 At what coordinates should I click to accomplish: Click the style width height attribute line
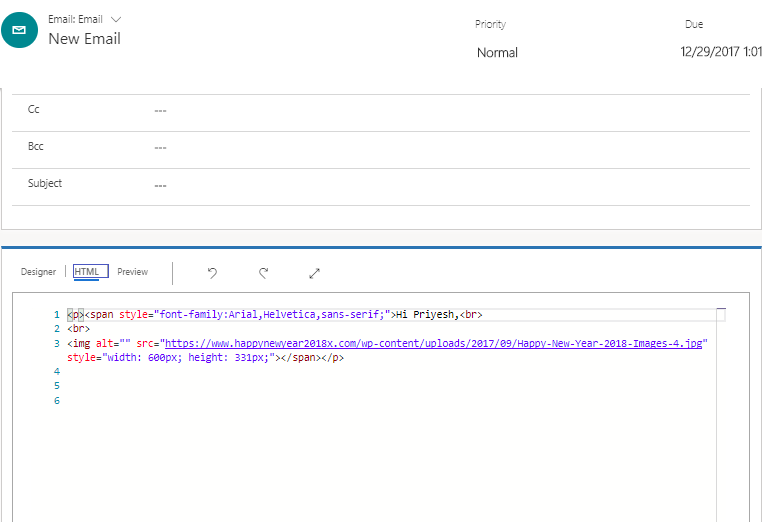(x=206, y=358)
